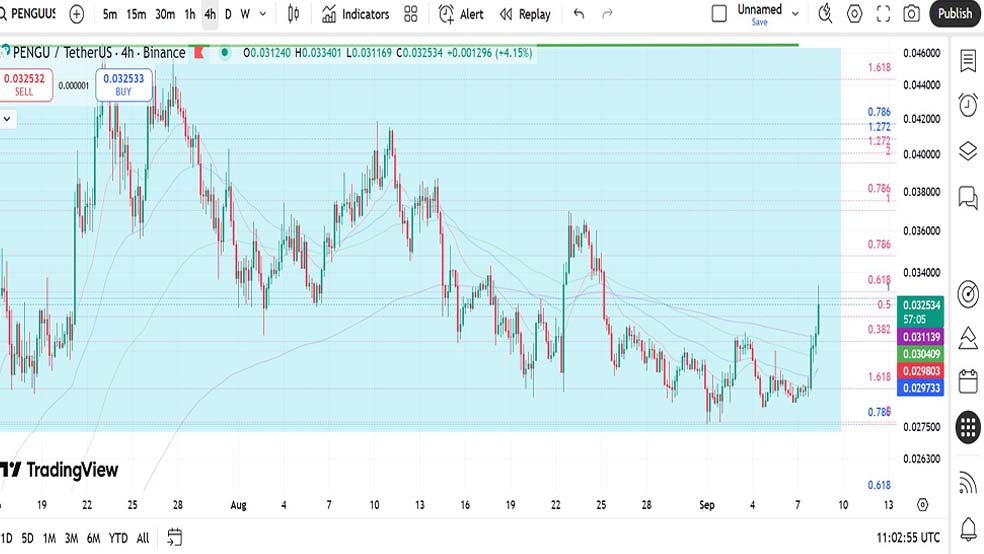The height and width of the screenshot is (554, 984).
Task: Open the indicator templates grid icon
Action: tap(410, 14)
